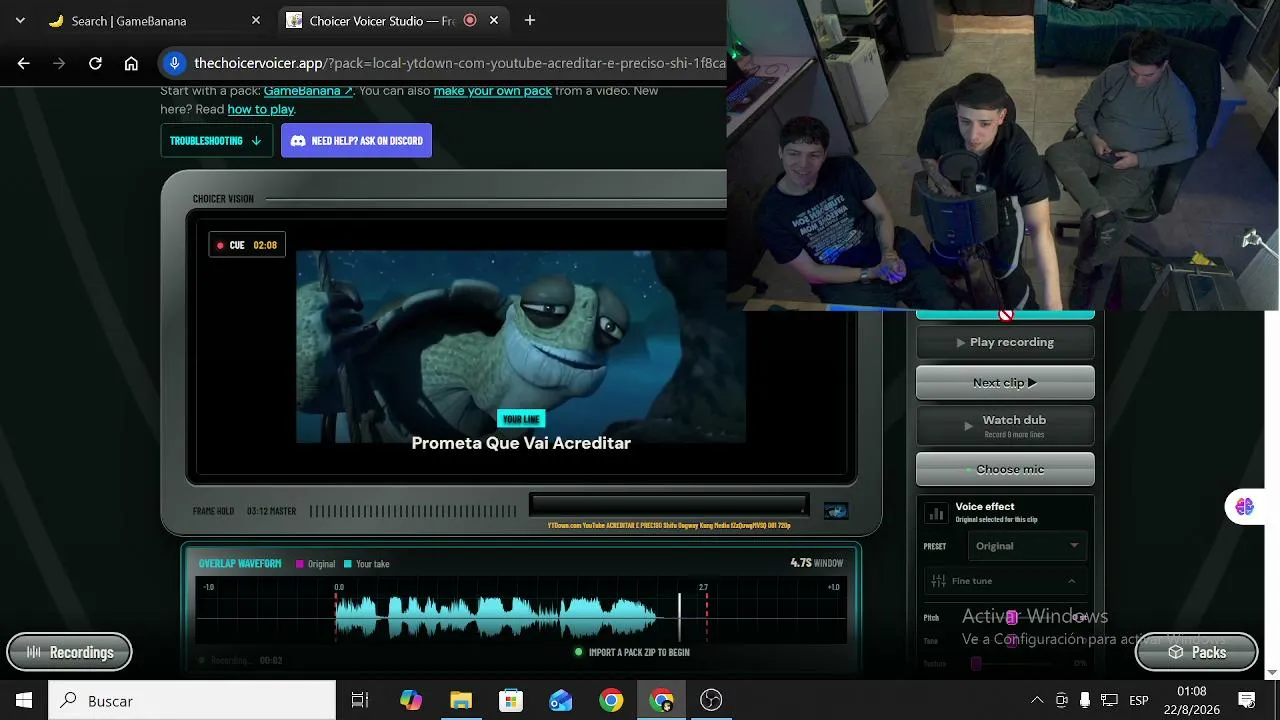Adjust the Pitch slider handle
The height and width of the screenshot is (720, 1280).
[1011, 617]
